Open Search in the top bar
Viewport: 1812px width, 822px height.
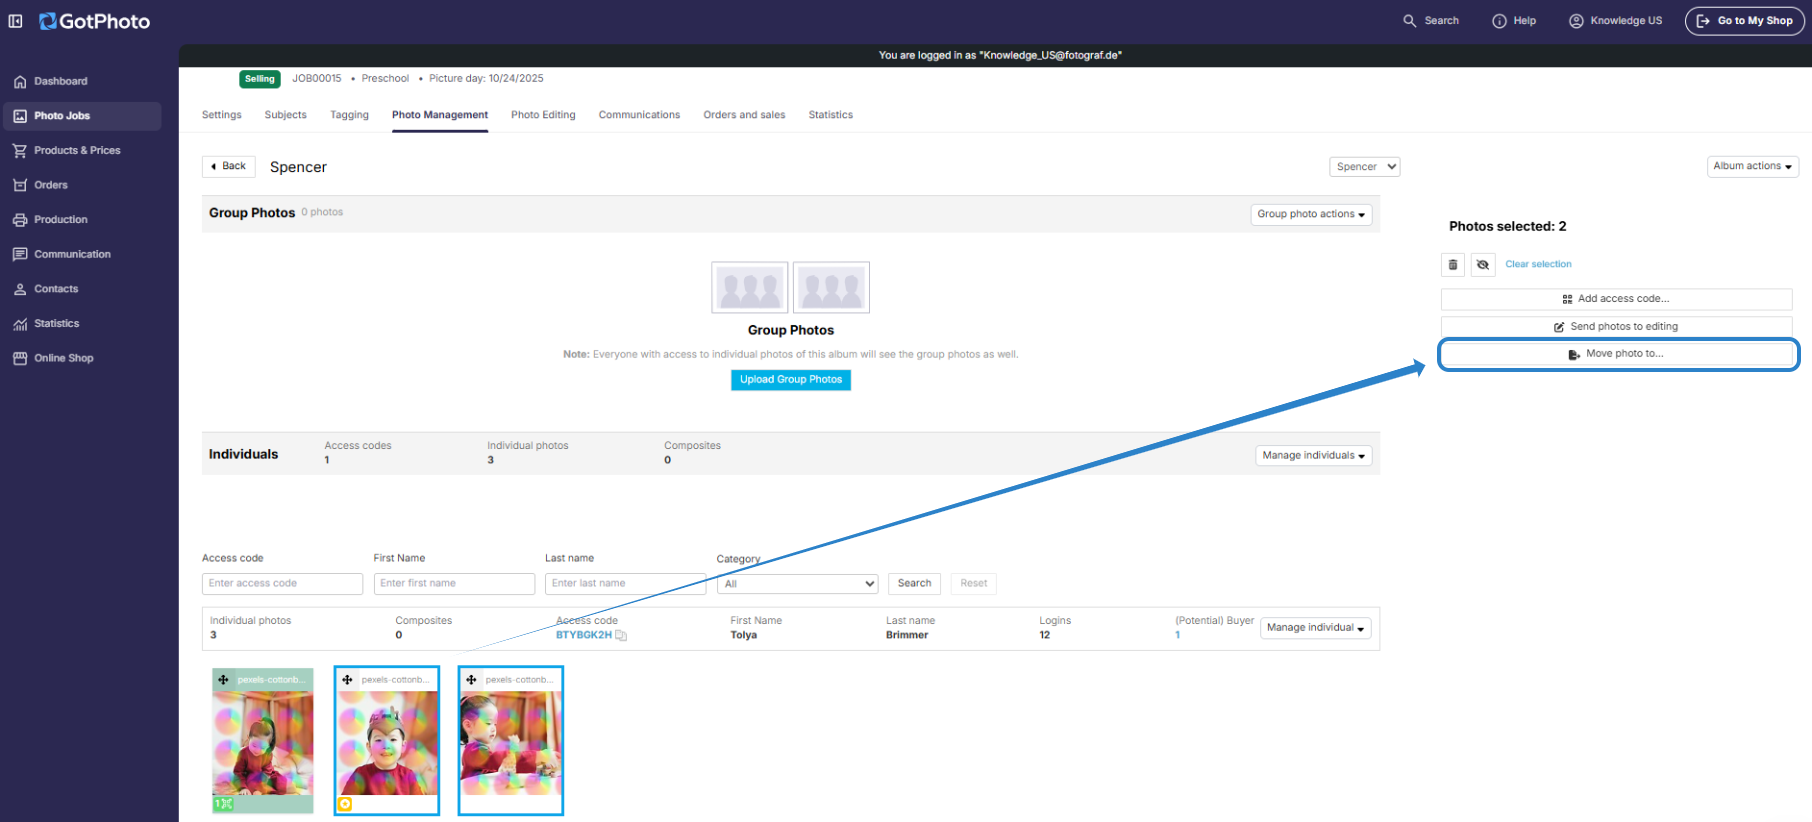point(1431,21)
